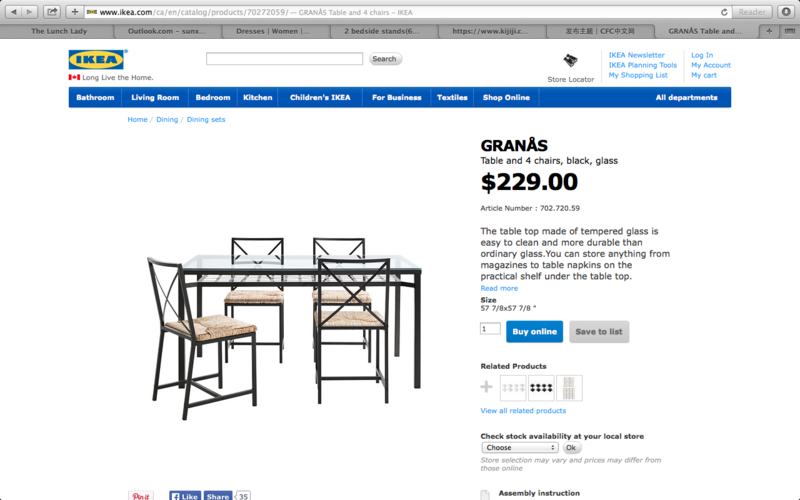This screenshot has width=800, height=500.
Task: Go back with Safari's back arrow
Action: 14,12
